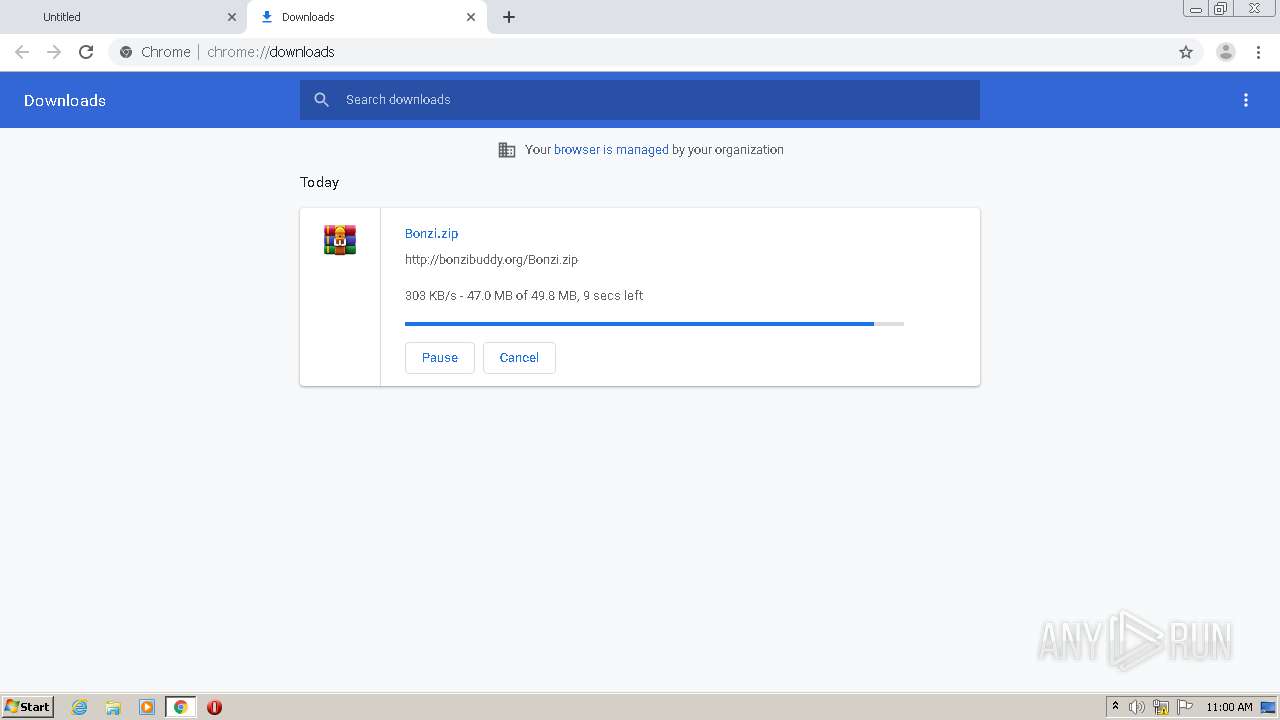
Task: Bookmark this page with the star icon
Action: (x=1186, y=52)
